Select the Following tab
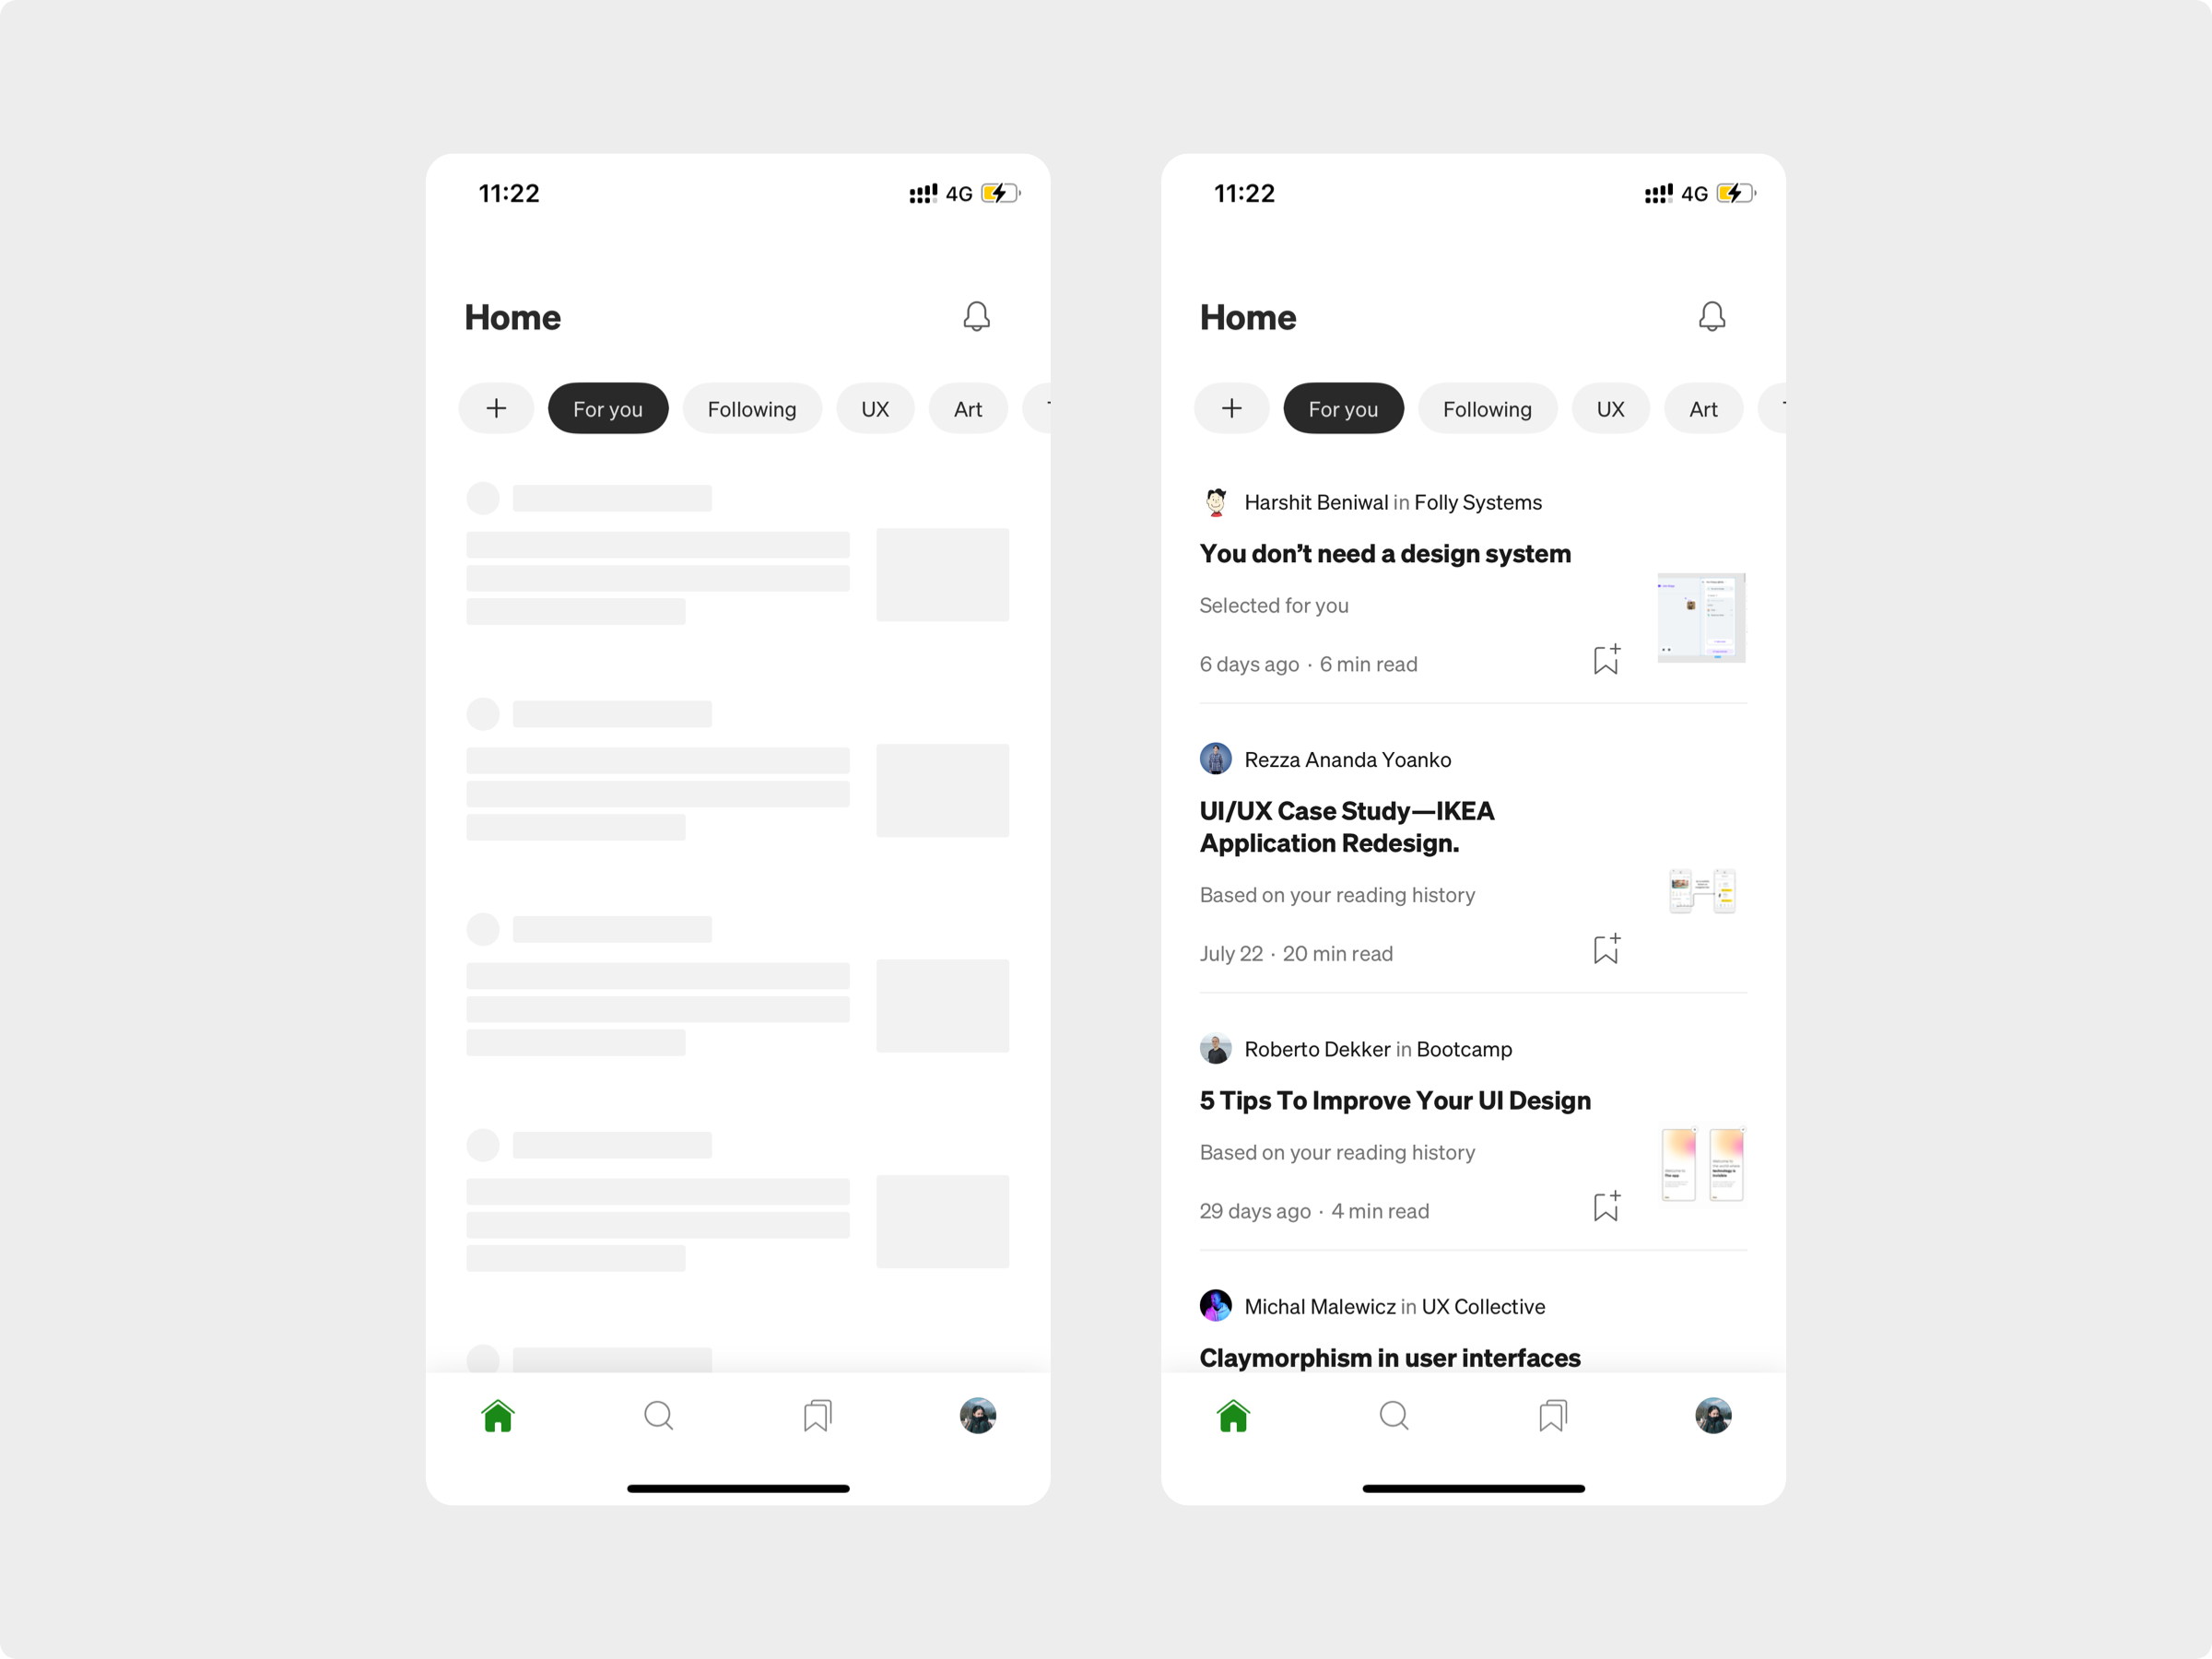This screenshot has width=2212, height=1659. point(750,407)
